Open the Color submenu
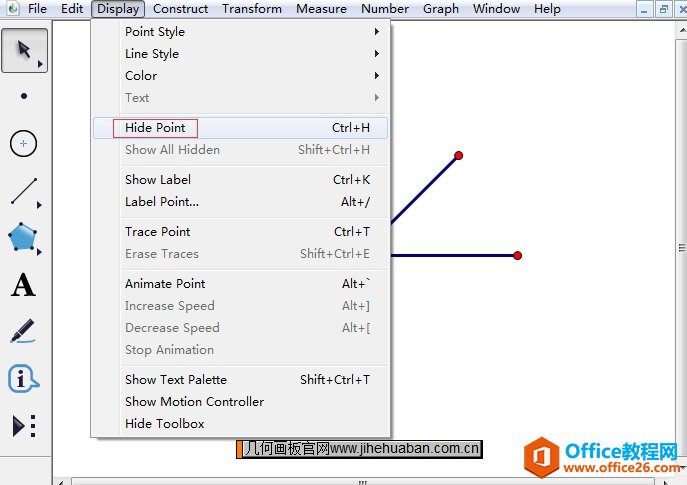This screenshot has height=485, width=687. [241, 75]
